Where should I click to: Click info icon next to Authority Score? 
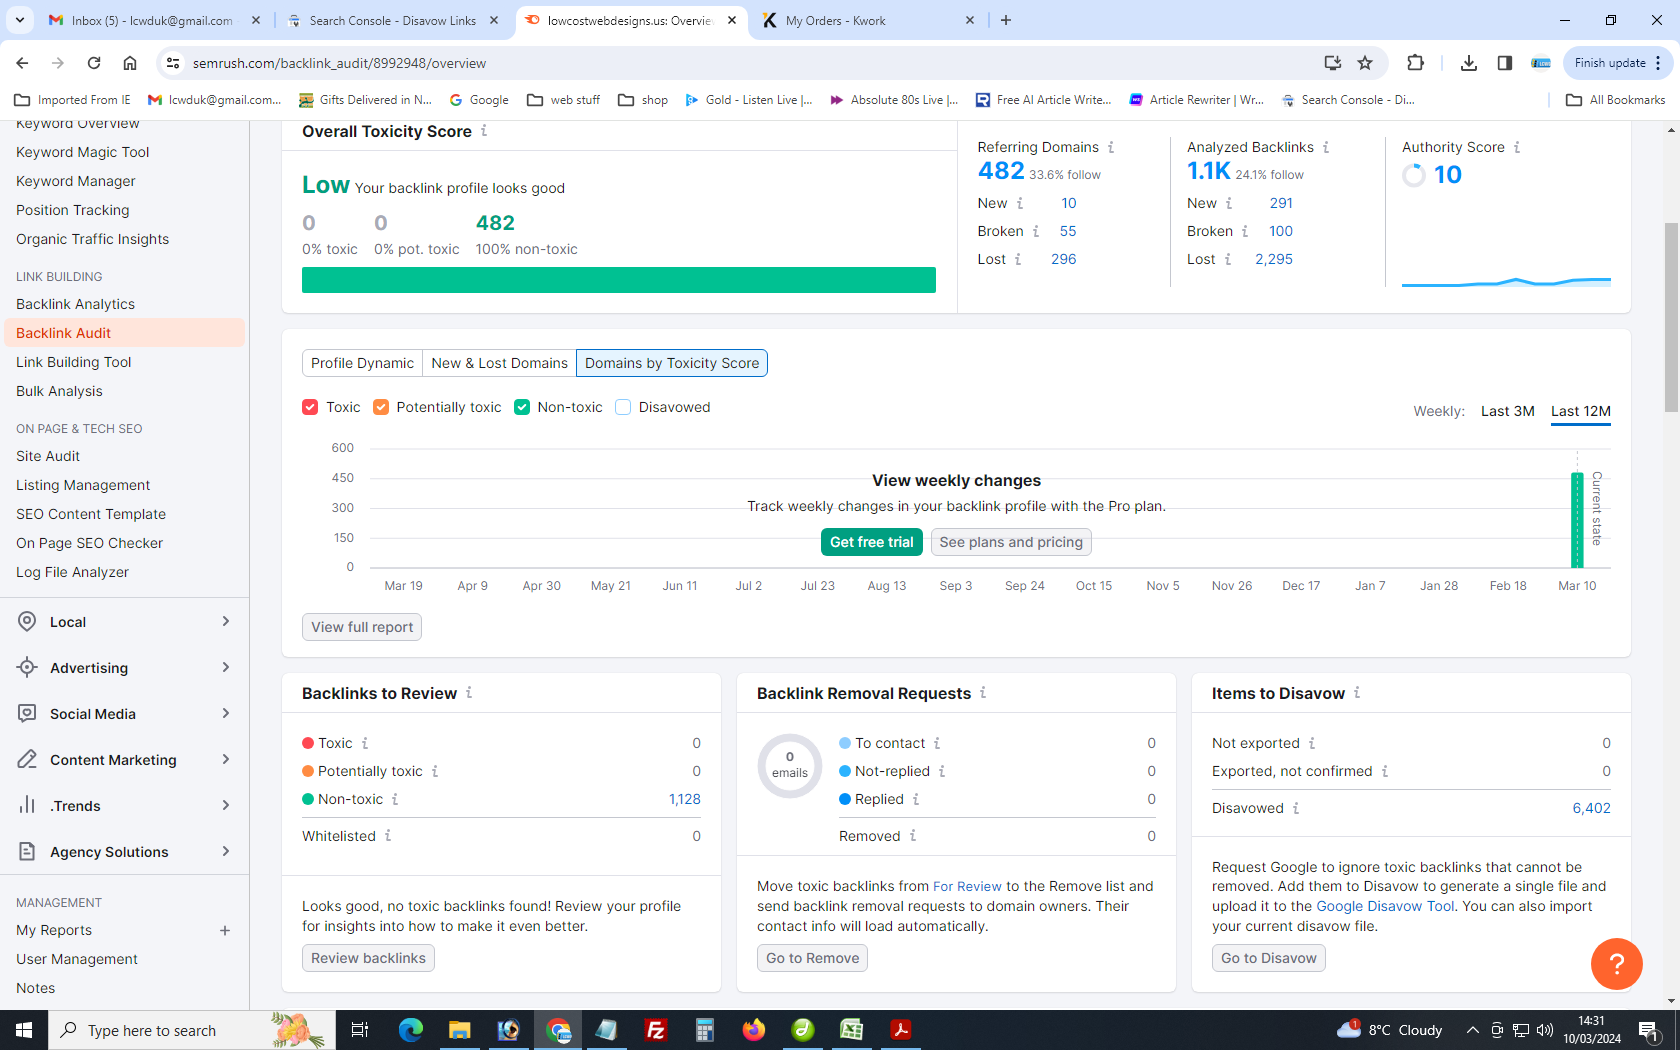1517,147
